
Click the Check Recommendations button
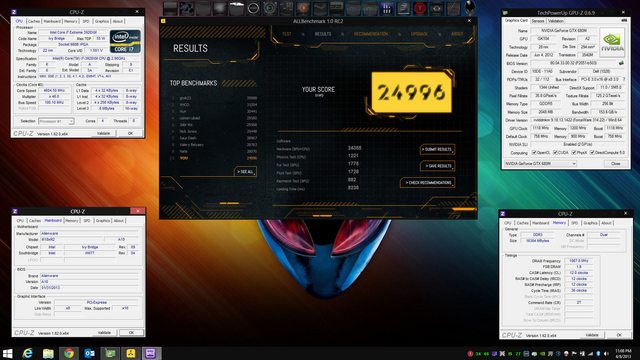coord(428,182)
